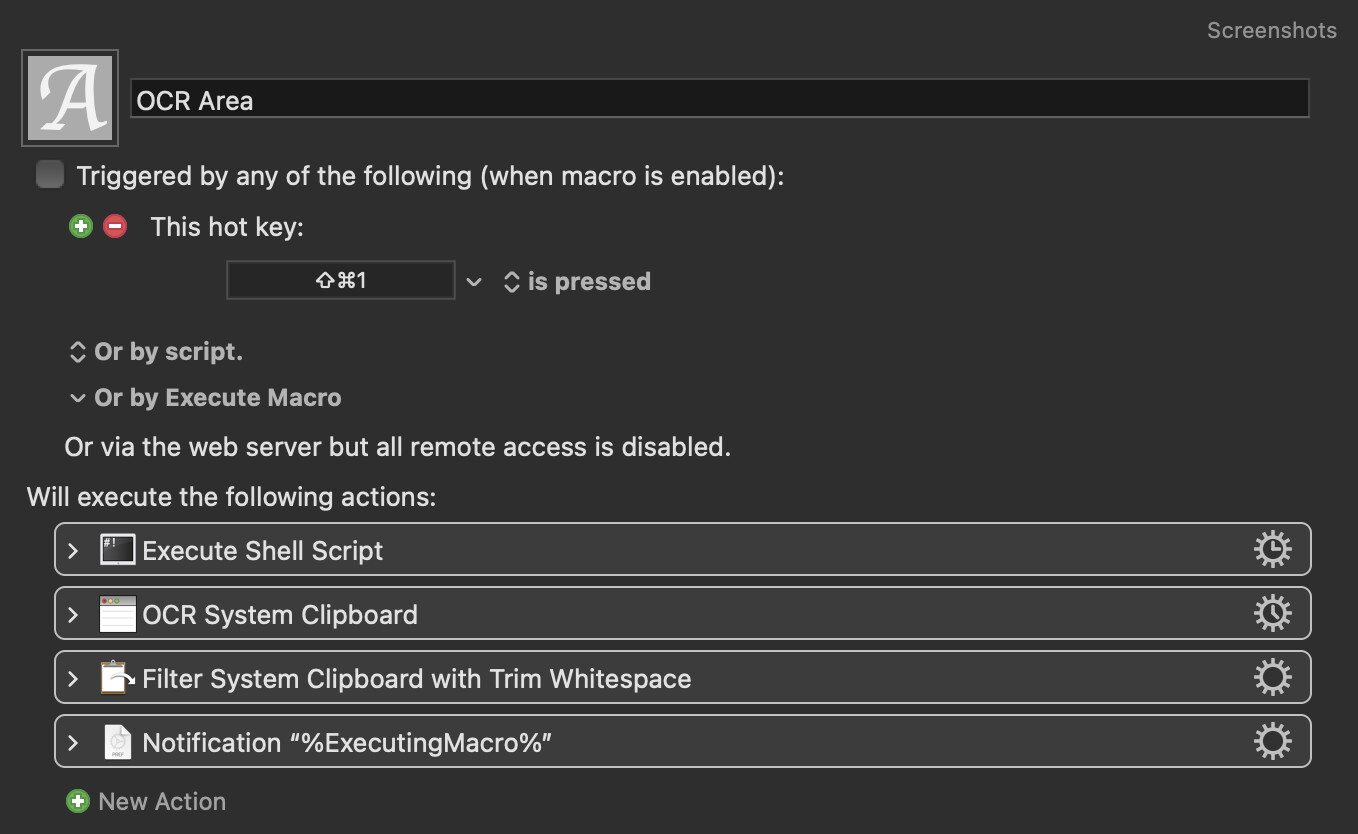Click the gear on OCR System Clipboard action
This screenshot has width=1358, height=834.
1272,614
